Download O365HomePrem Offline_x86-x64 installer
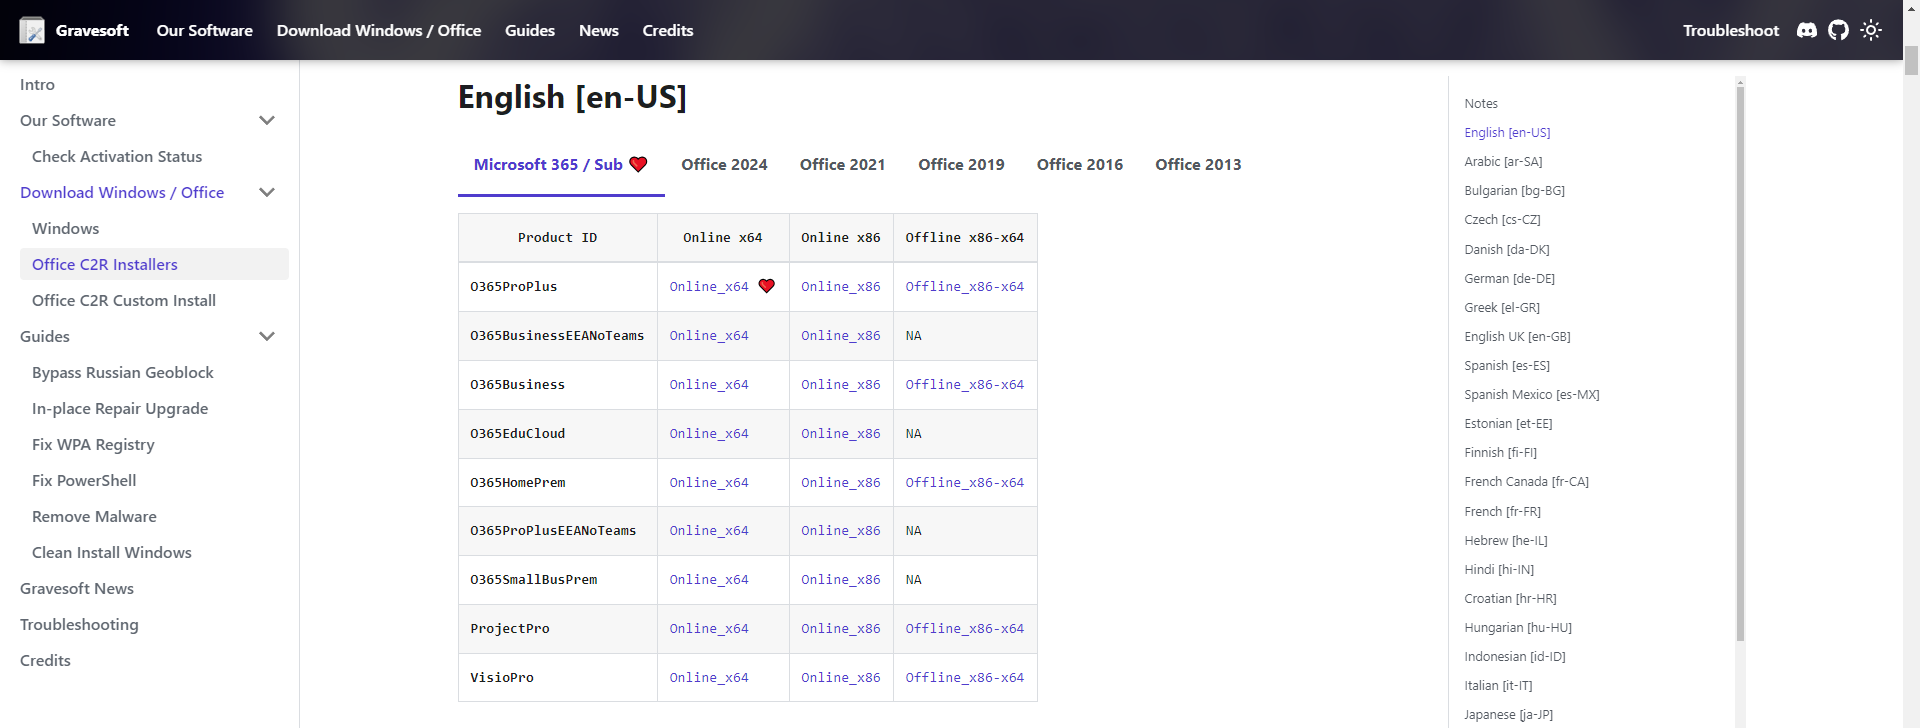This screenshot has height=728, width=1920. coord(964,483)
